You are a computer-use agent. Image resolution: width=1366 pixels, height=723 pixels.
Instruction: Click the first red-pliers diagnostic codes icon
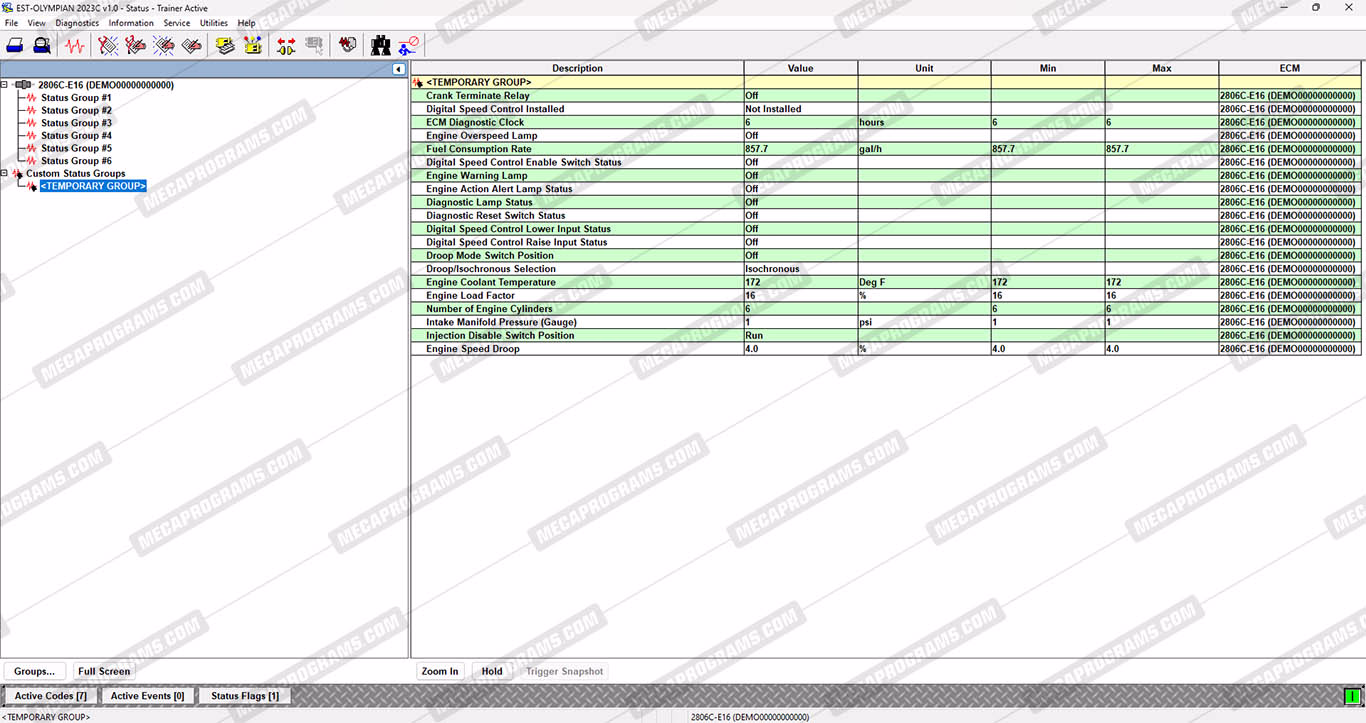[x=108, y=45]
